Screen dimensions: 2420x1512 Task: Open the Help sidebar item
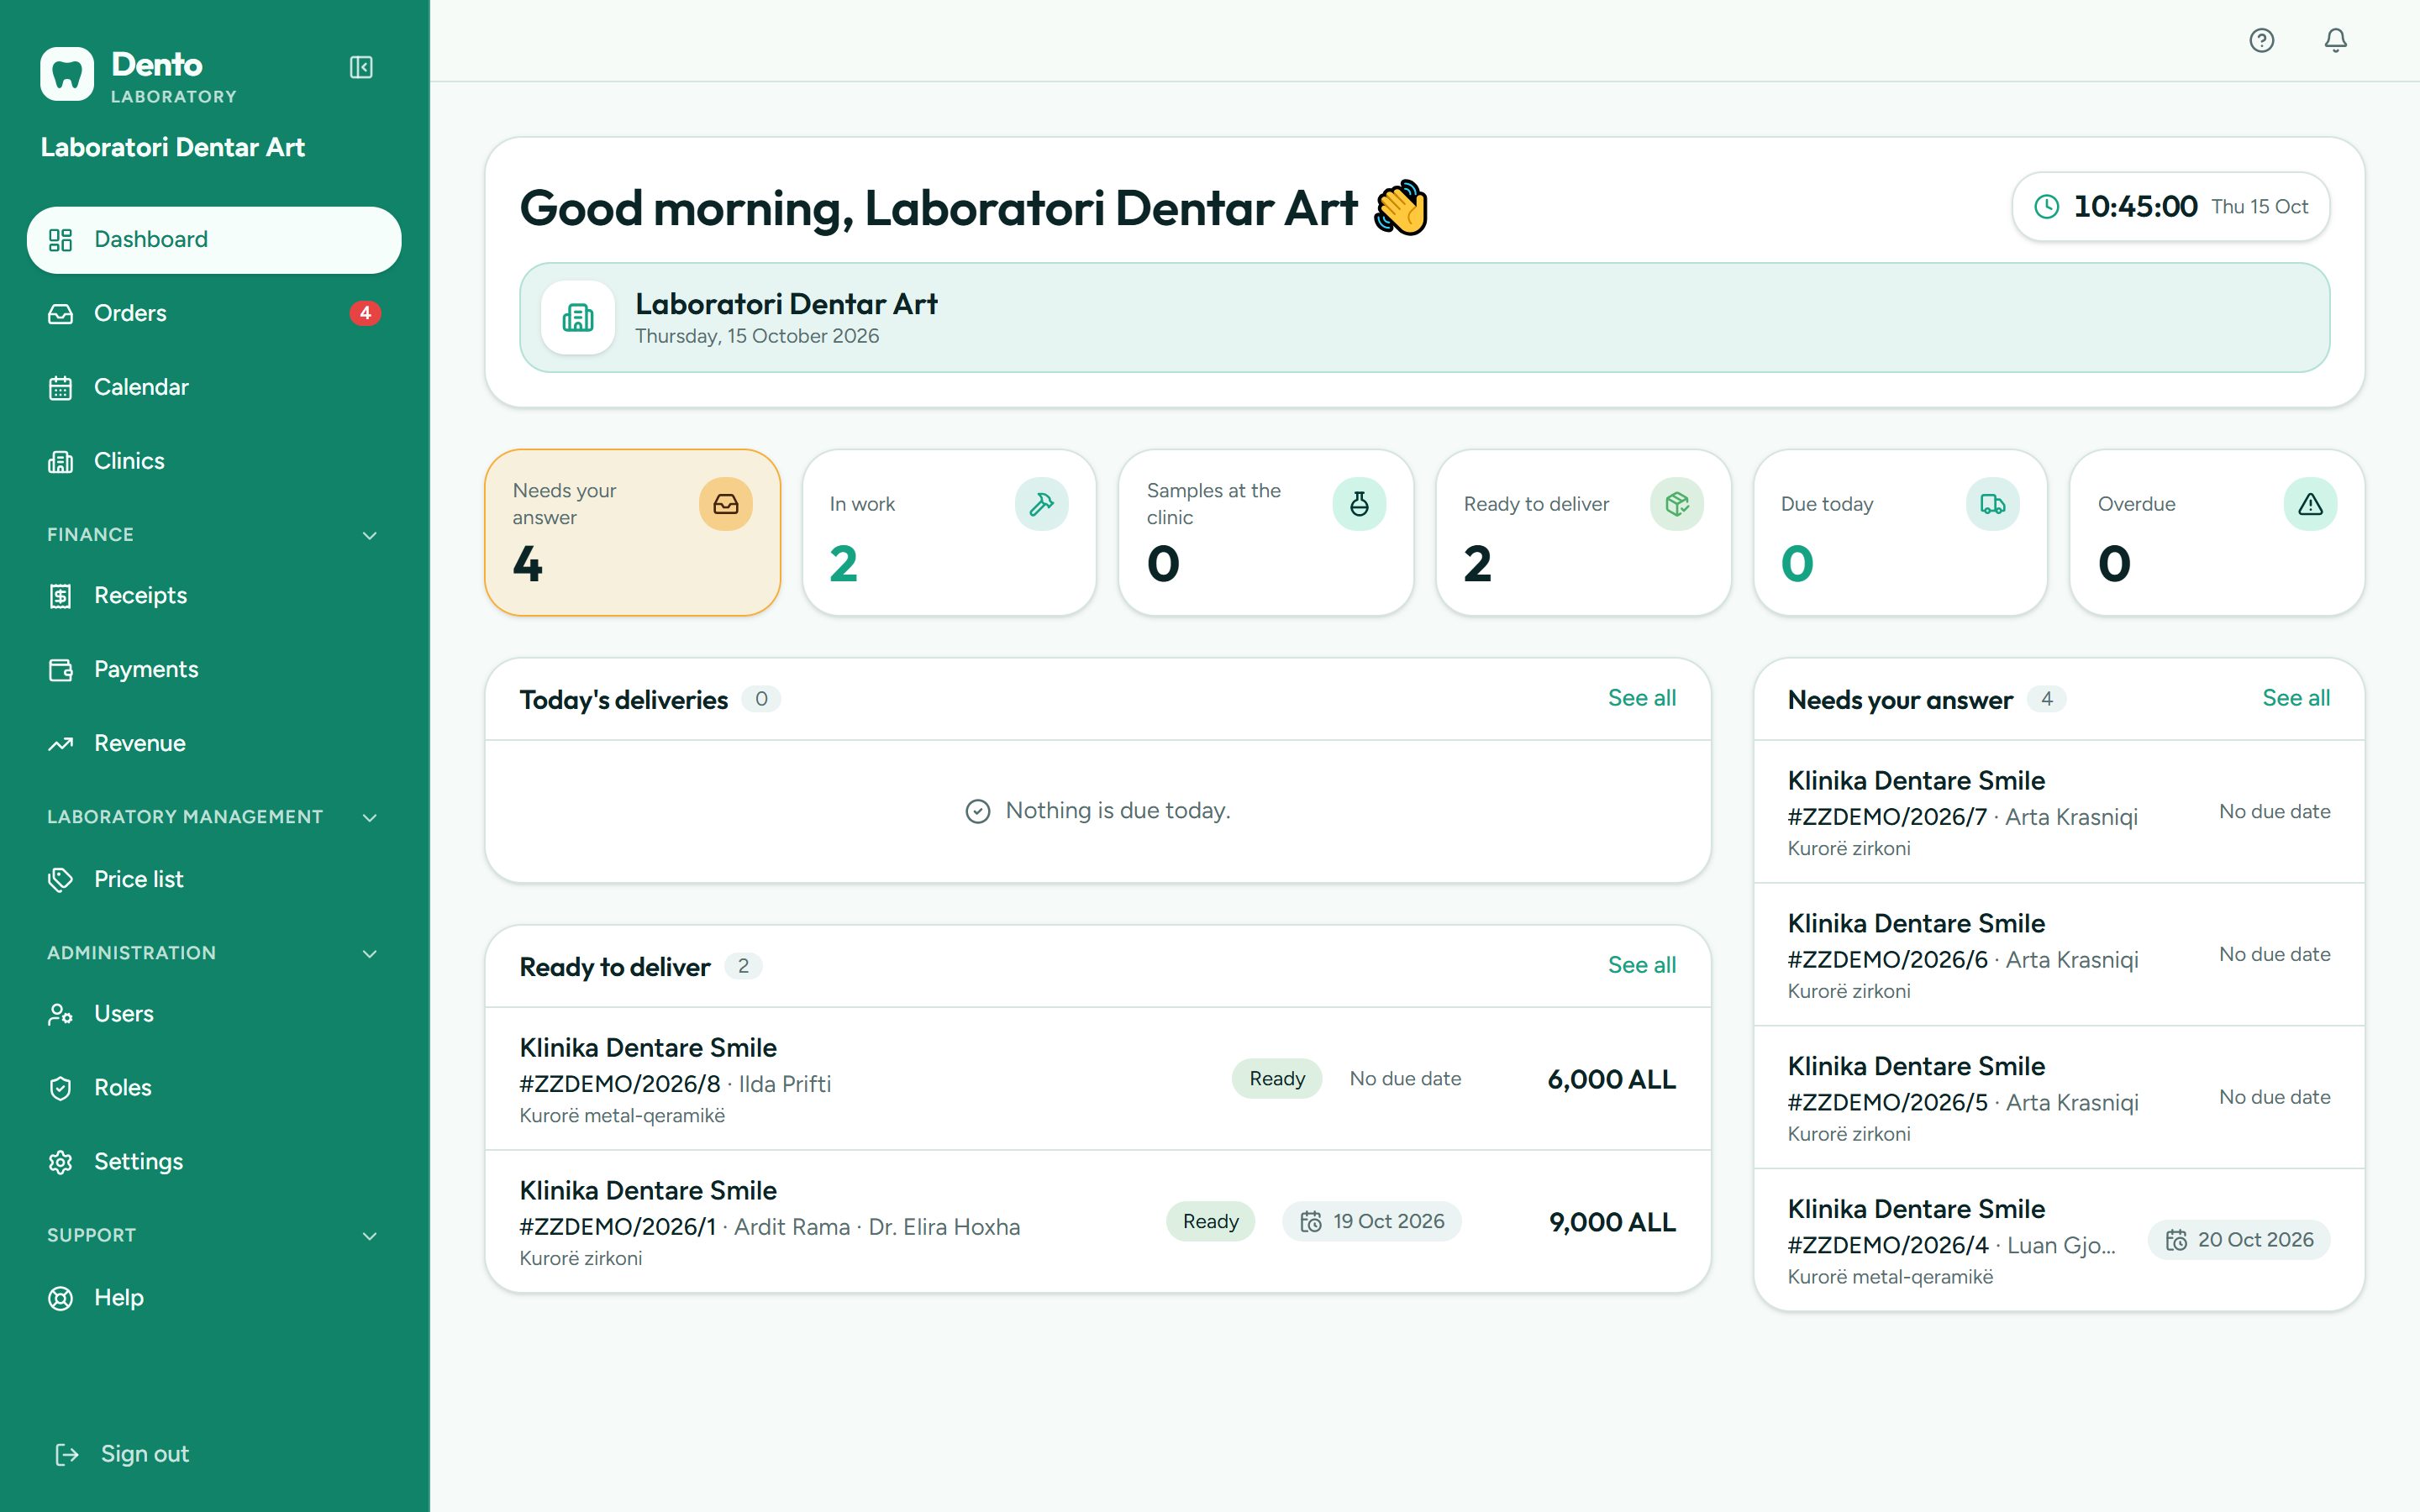pos(214,1297)
